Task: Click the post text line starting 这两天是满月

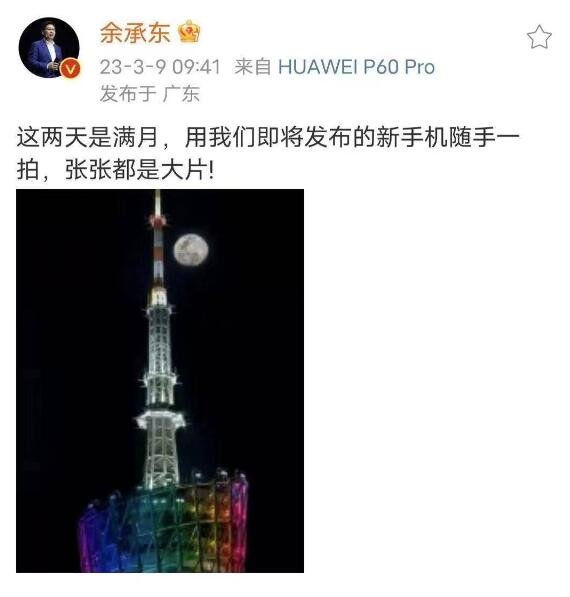Action: click(x=268, y=138)
